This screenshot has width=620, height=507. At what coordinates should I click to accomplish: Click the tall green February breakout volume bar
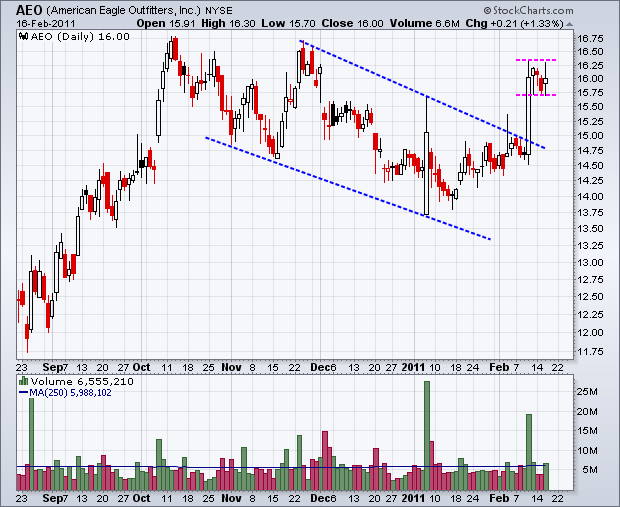click(529, 452)
